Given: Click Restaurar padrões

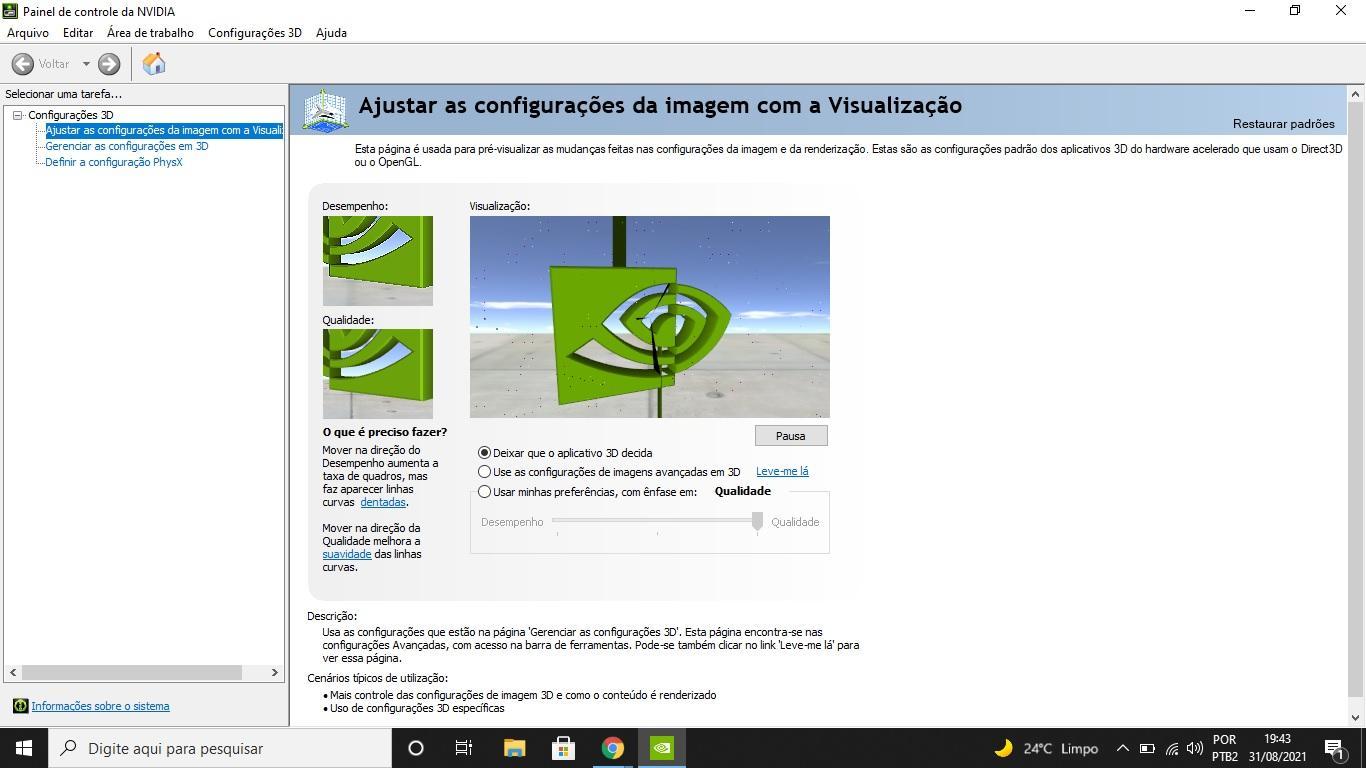Looking at the screenshot, I should 1283,124.
